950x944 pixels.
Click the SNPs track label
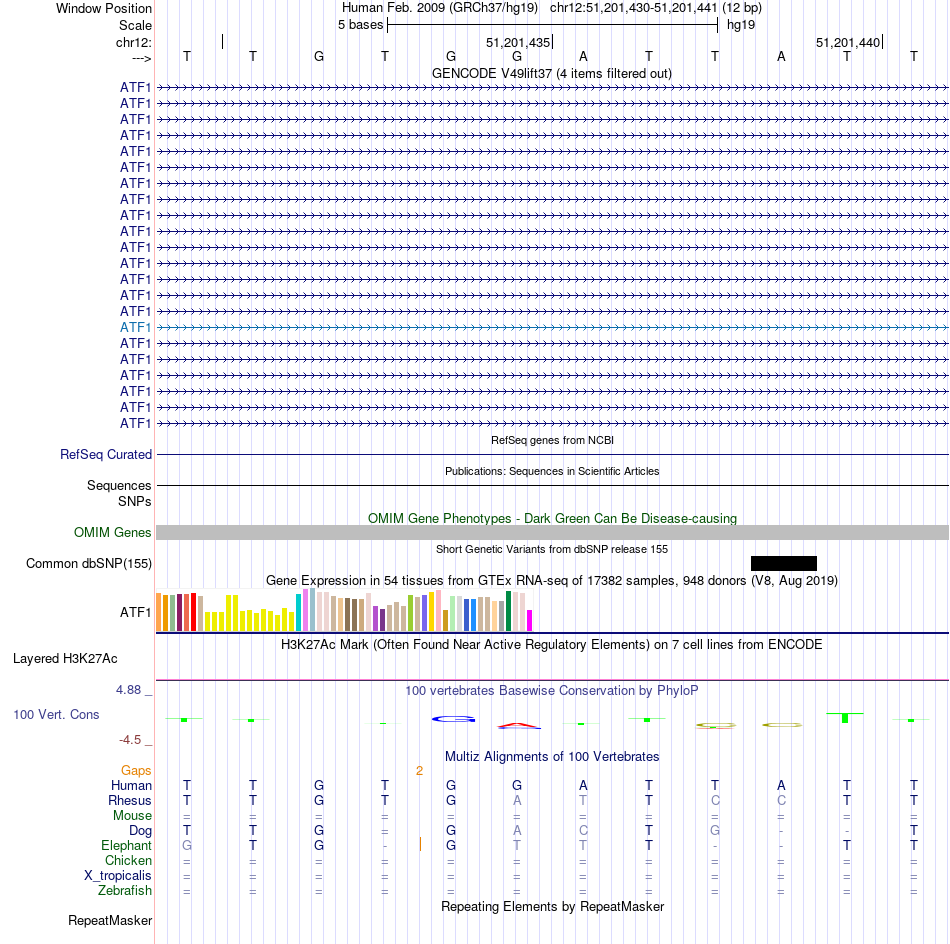pos(135,502)
